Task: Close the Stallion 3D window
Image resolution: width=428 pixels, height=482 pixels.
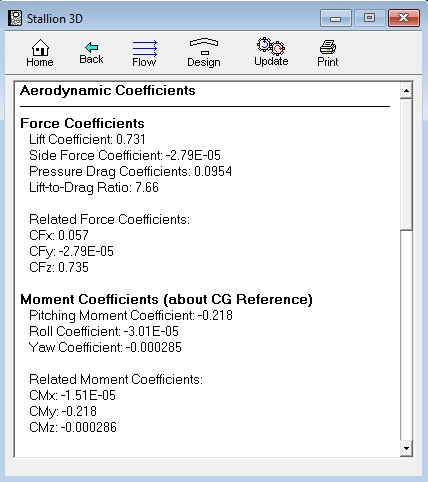Action: click(404, 18)
